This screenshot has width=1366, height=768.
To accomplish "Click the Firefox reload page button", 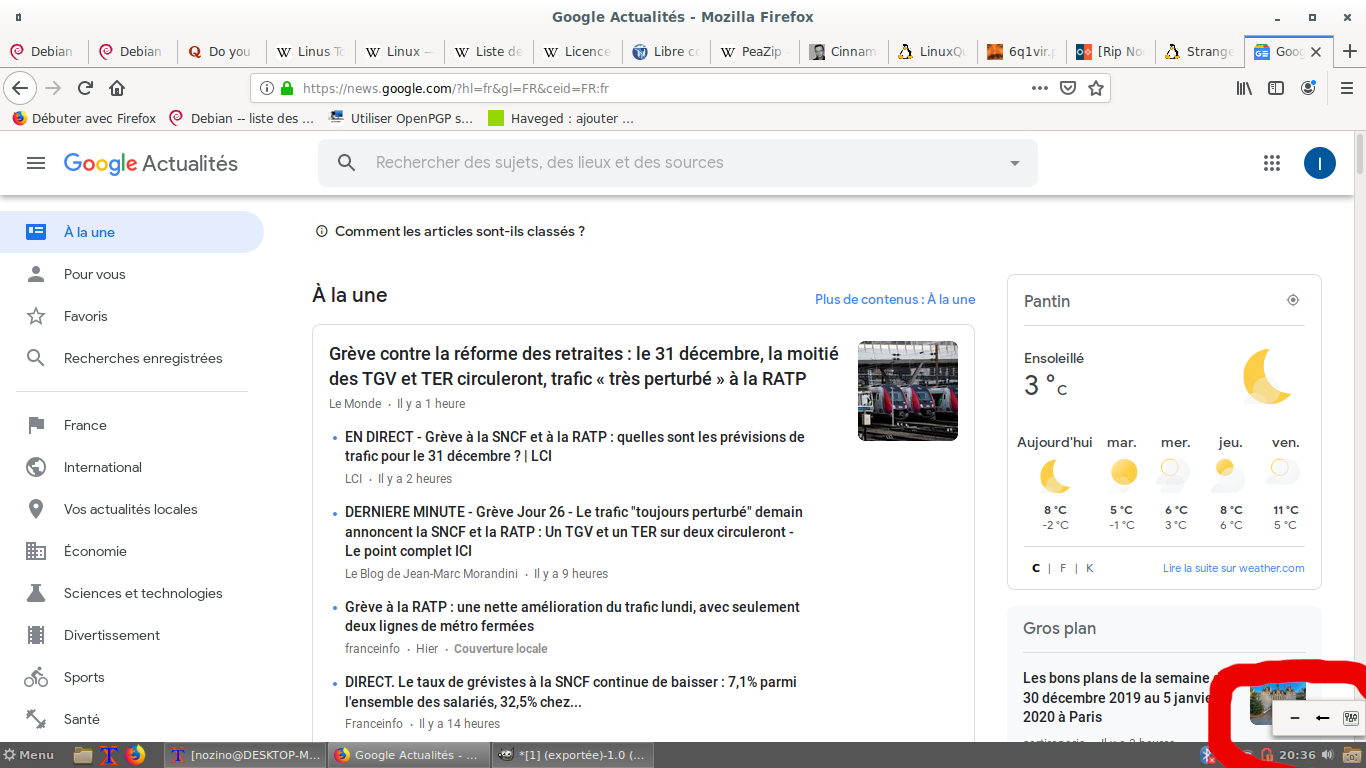I will tap(86, 88).
